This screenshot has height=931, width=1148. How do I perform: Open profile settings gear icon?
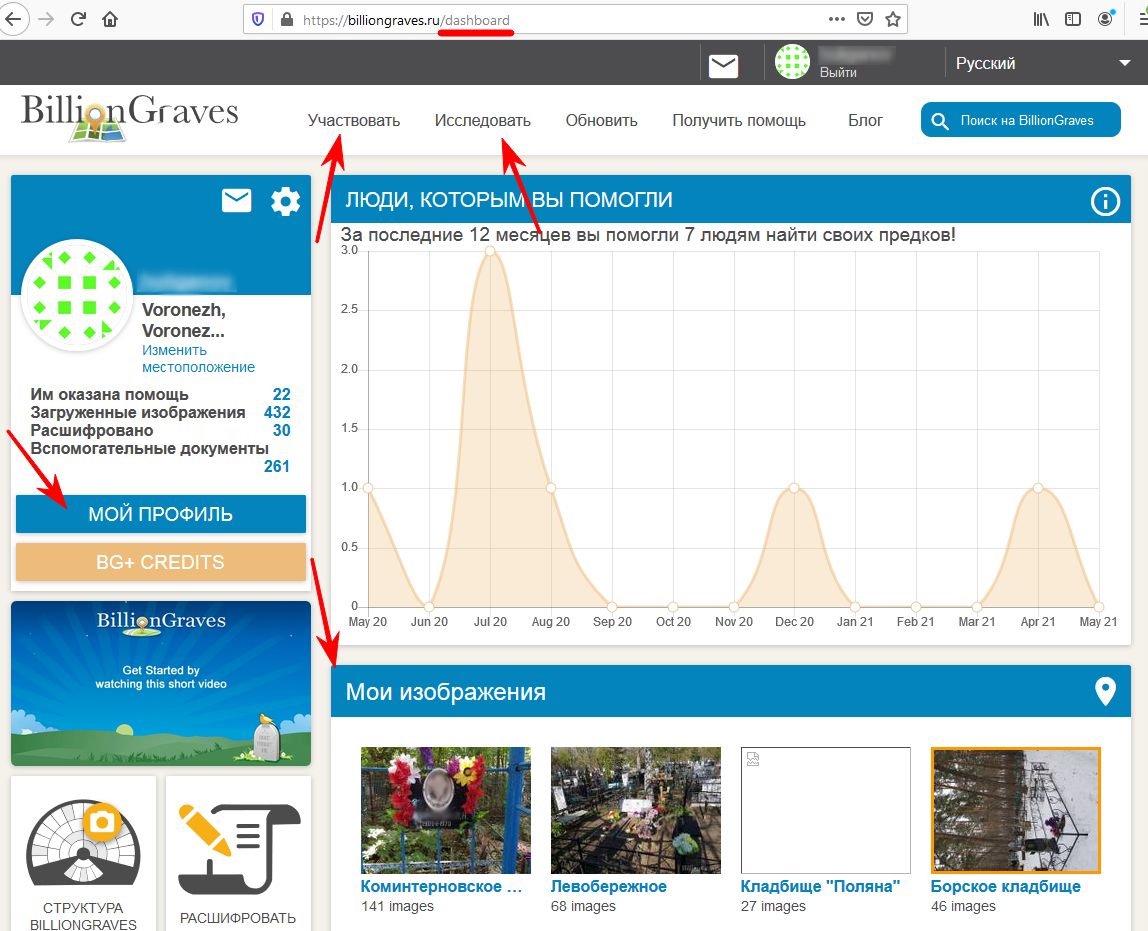click(286, 201)
